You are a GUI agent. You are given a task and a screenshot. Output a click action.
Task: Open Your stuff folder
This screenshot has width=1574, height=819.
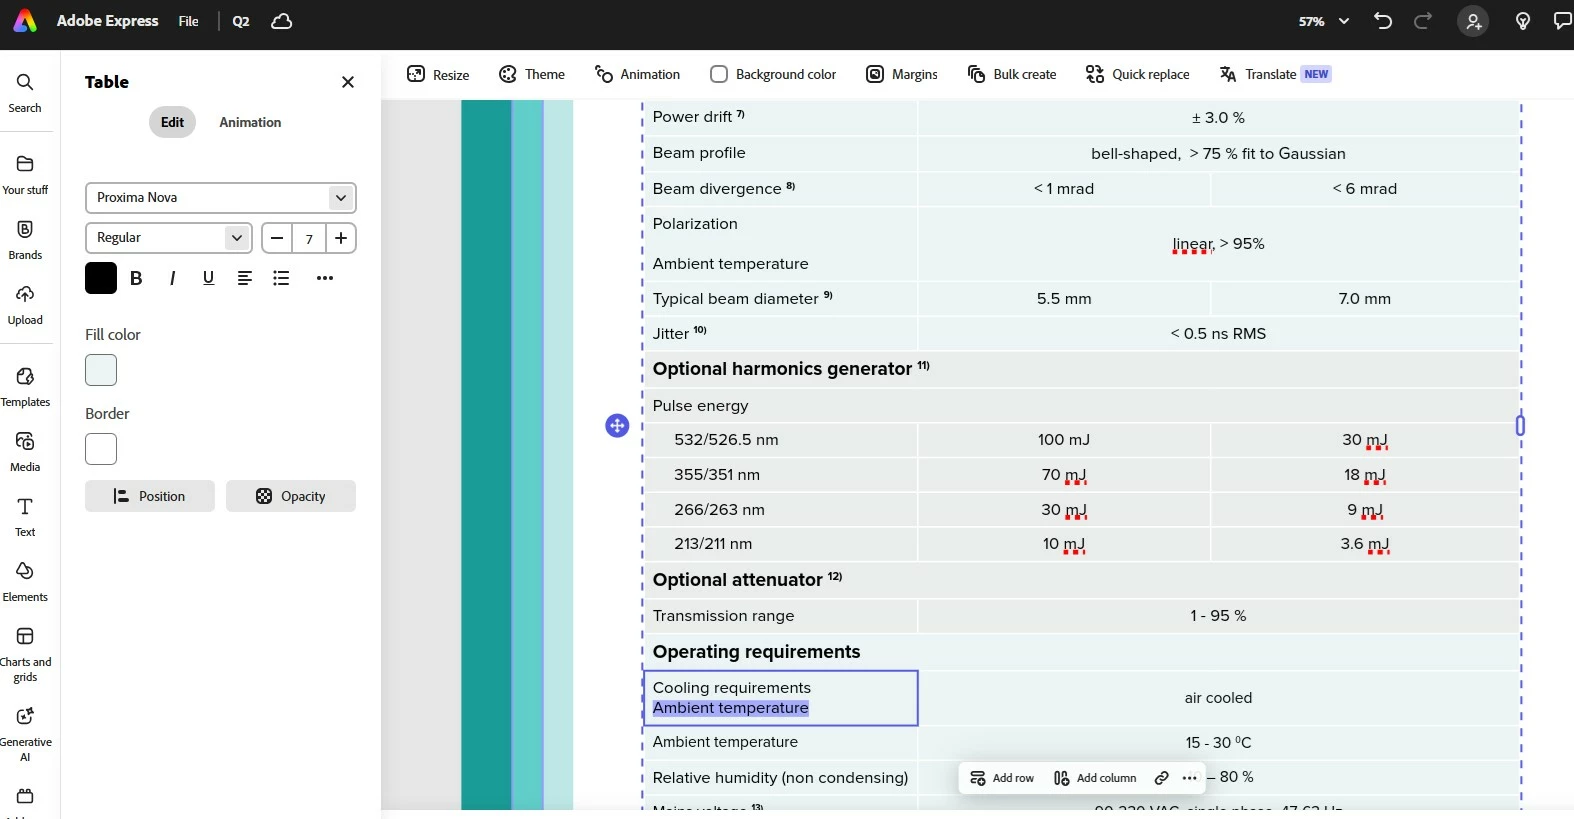pos(25,175)
